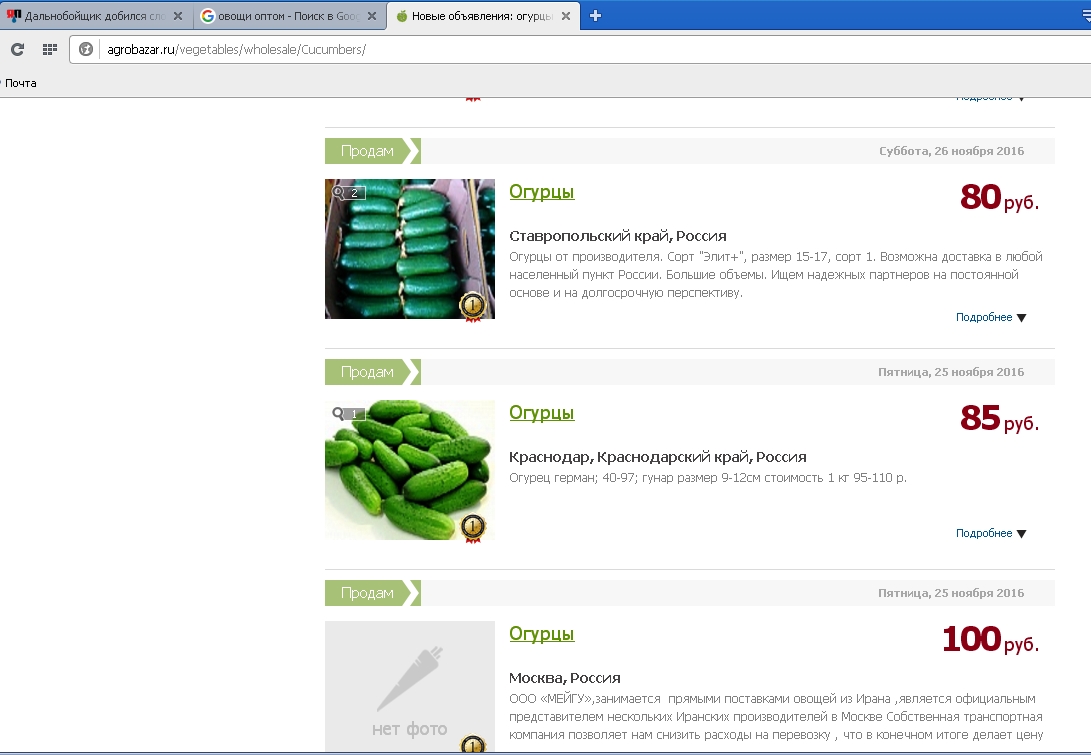Click the site info icon in the address bar
The height and width of the screenshot is (755, 1091).
(x=86, y=49)
